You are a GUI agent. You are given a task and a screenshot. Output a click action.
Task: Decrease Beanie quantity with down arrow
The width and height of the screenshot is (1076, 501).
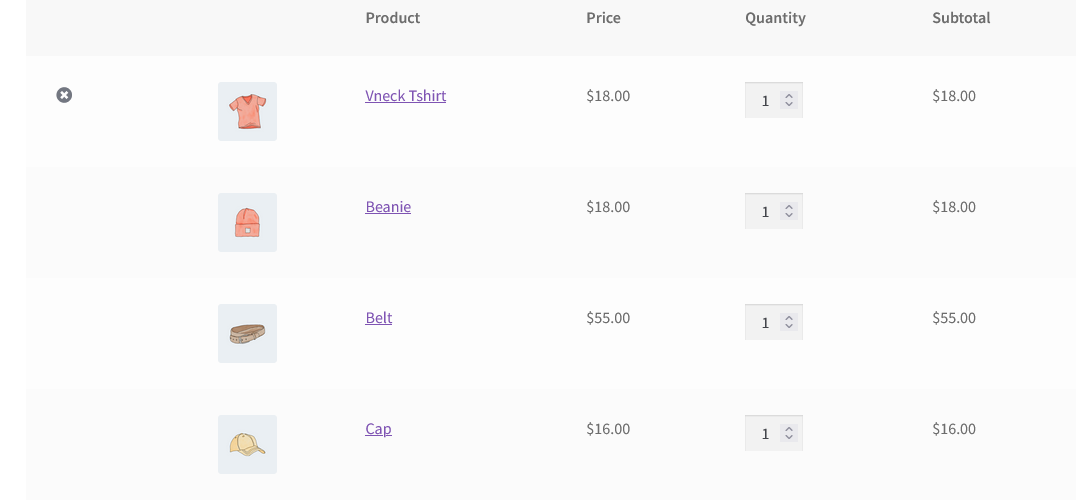coord(789,215)
